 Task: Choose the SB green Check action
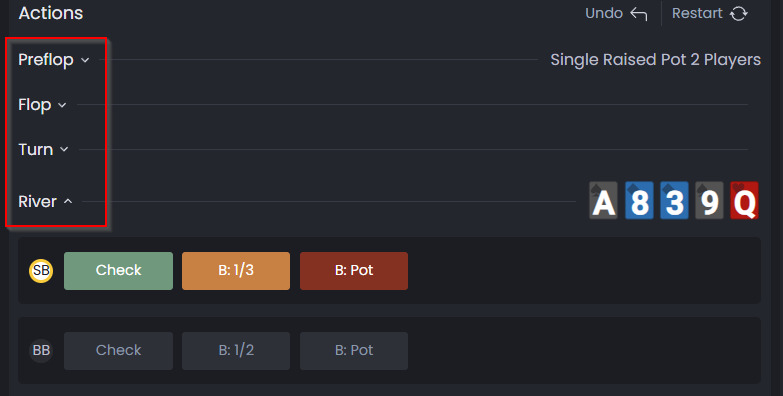pyautogui.click(x=118, y=271)
